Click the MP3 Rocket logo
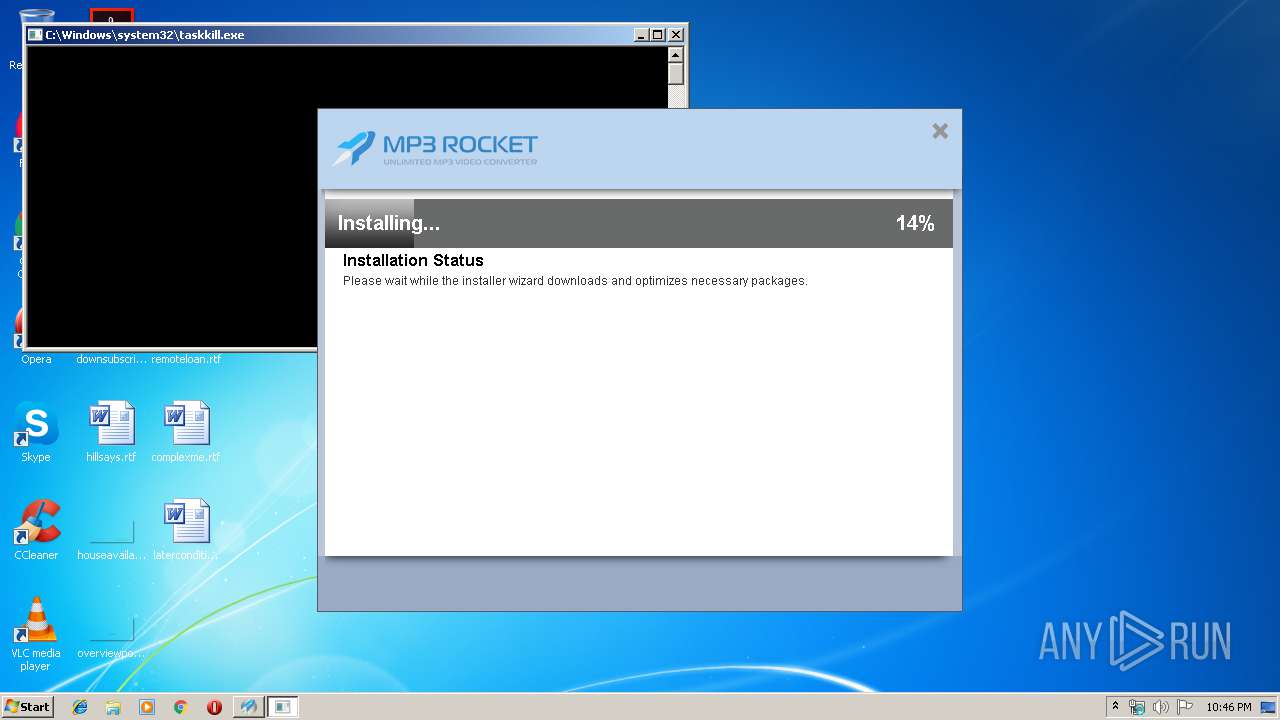The width and height of the screenshot is (1280, 720). [x=435, y=149]
